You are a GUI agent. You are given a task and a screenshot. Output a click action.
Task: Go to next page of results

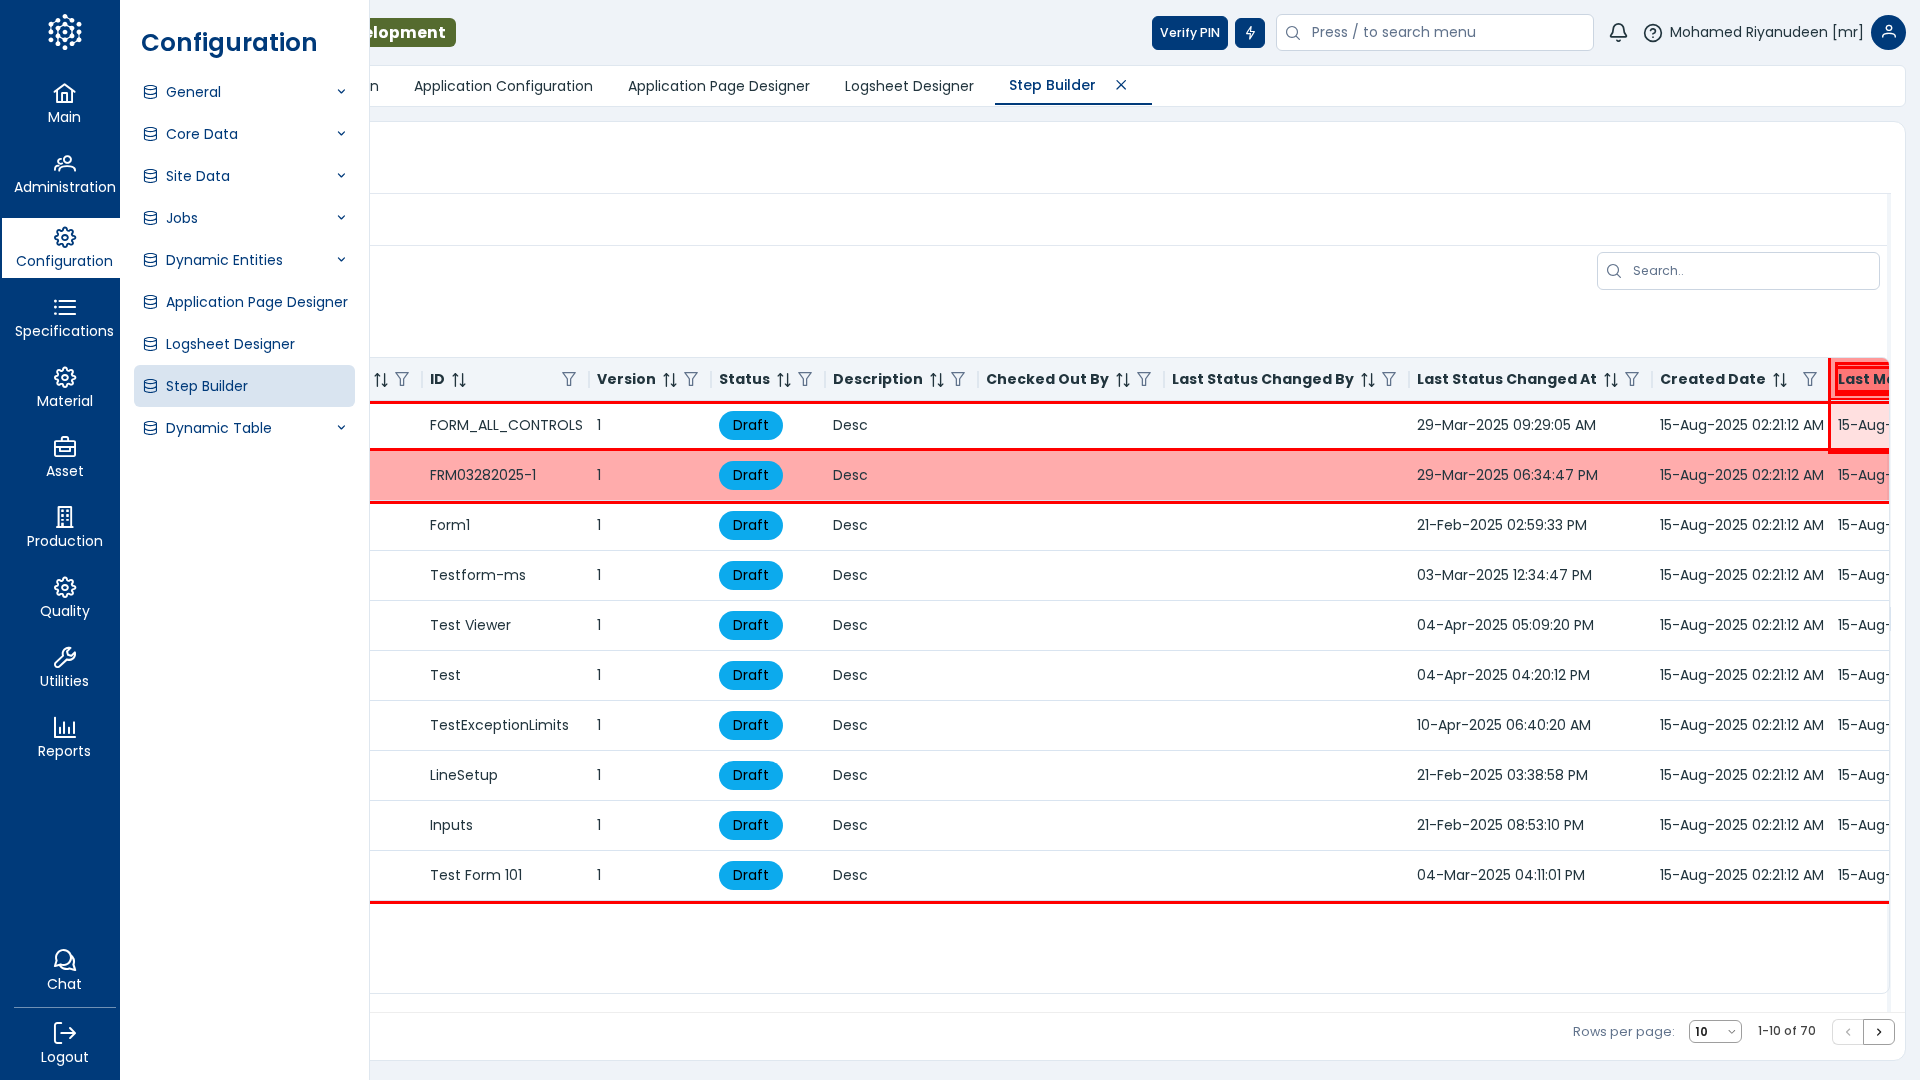(x=1878, y=1032)
